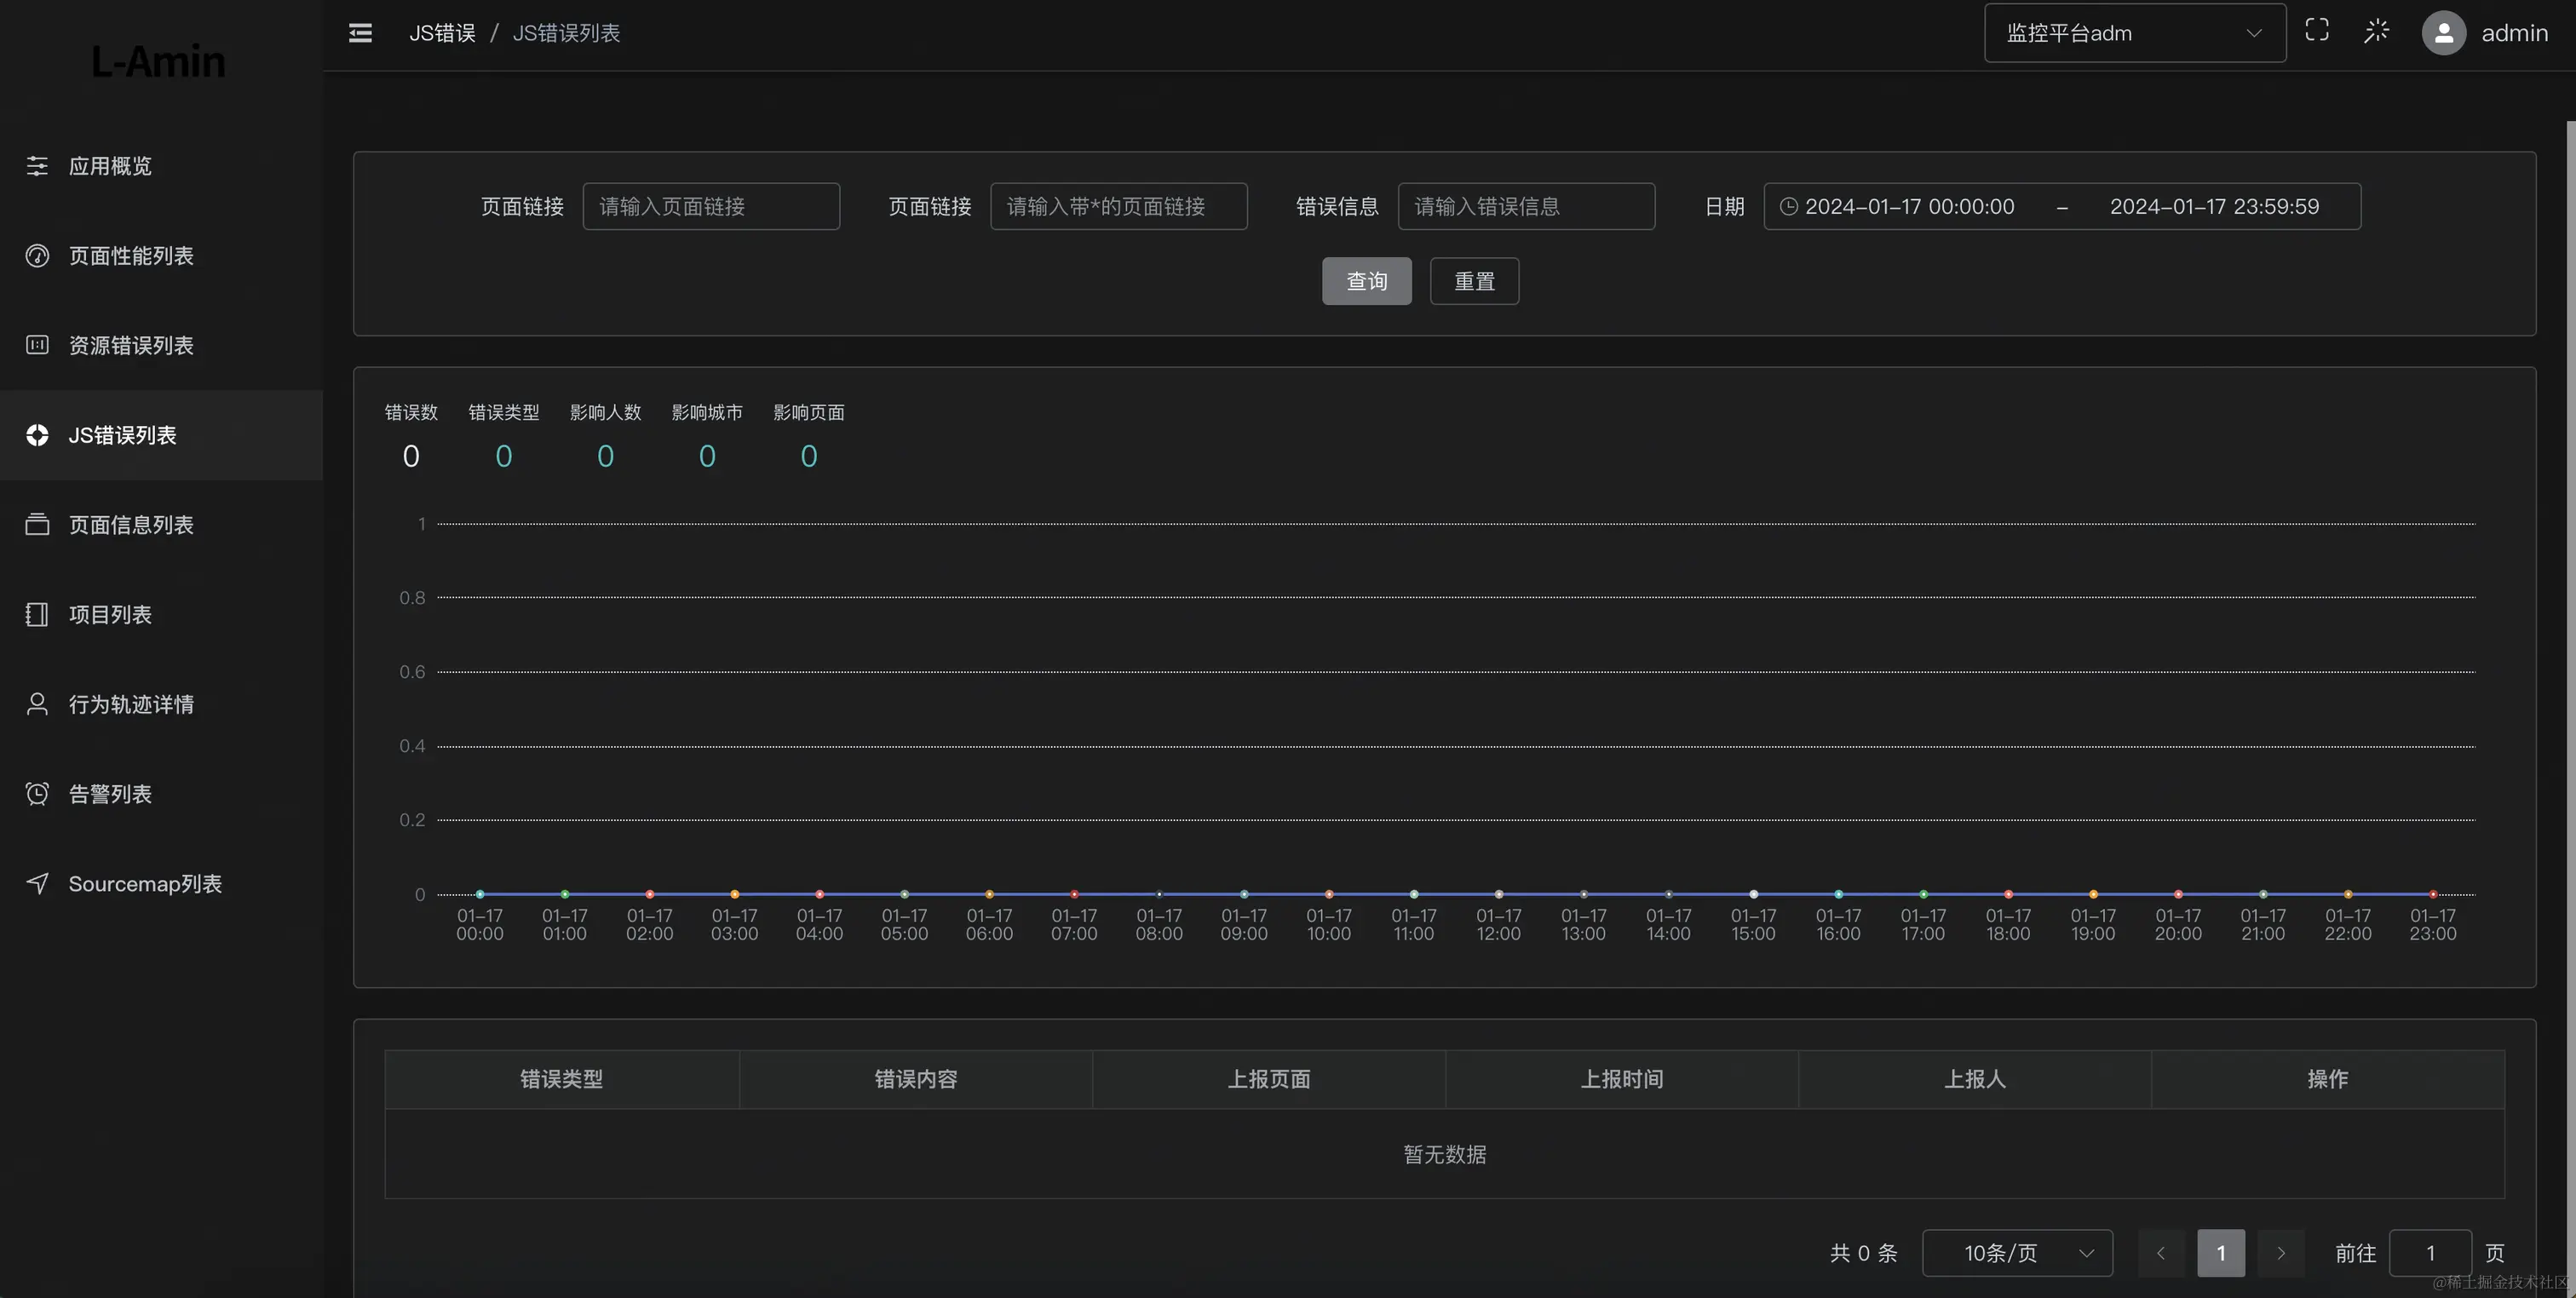Open the 监控平台adm project dropdown
The image size is (2576, 1298).
(2134, 33)
